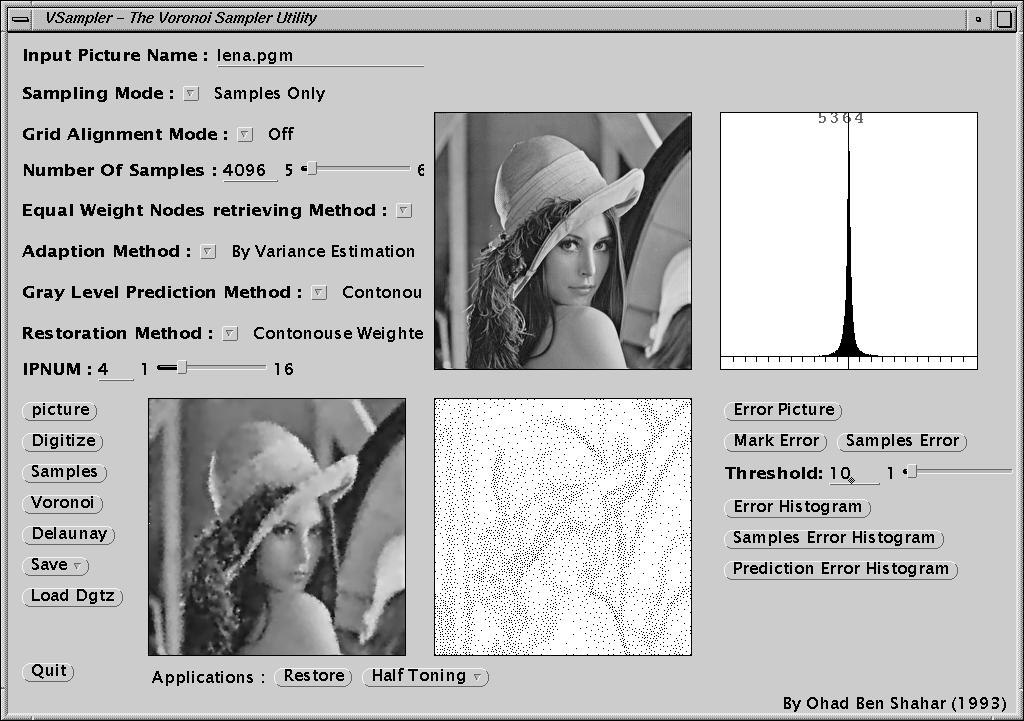Click the Threshold slider handle

(912, 472)
